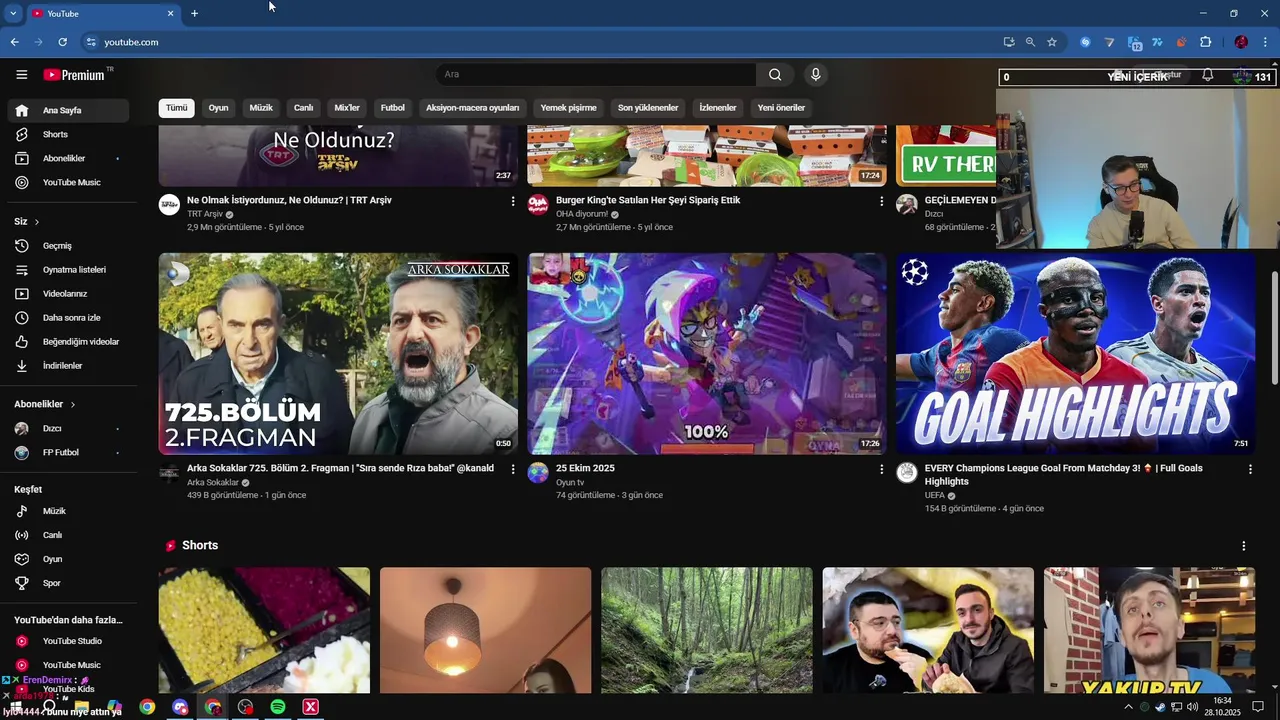The image size is (1280, 720).
Task: Open options menu for Arka Sokaklar video
Action: click(x=513, y=469)
